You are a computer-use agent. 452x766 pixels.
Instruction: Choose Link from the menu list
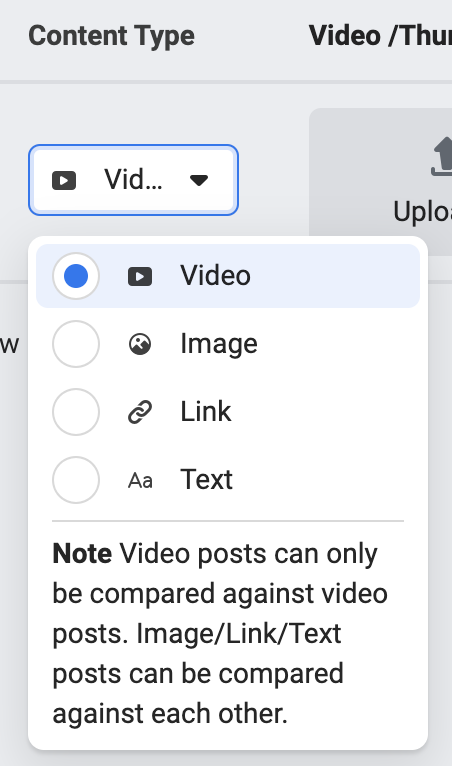(228, 412)
